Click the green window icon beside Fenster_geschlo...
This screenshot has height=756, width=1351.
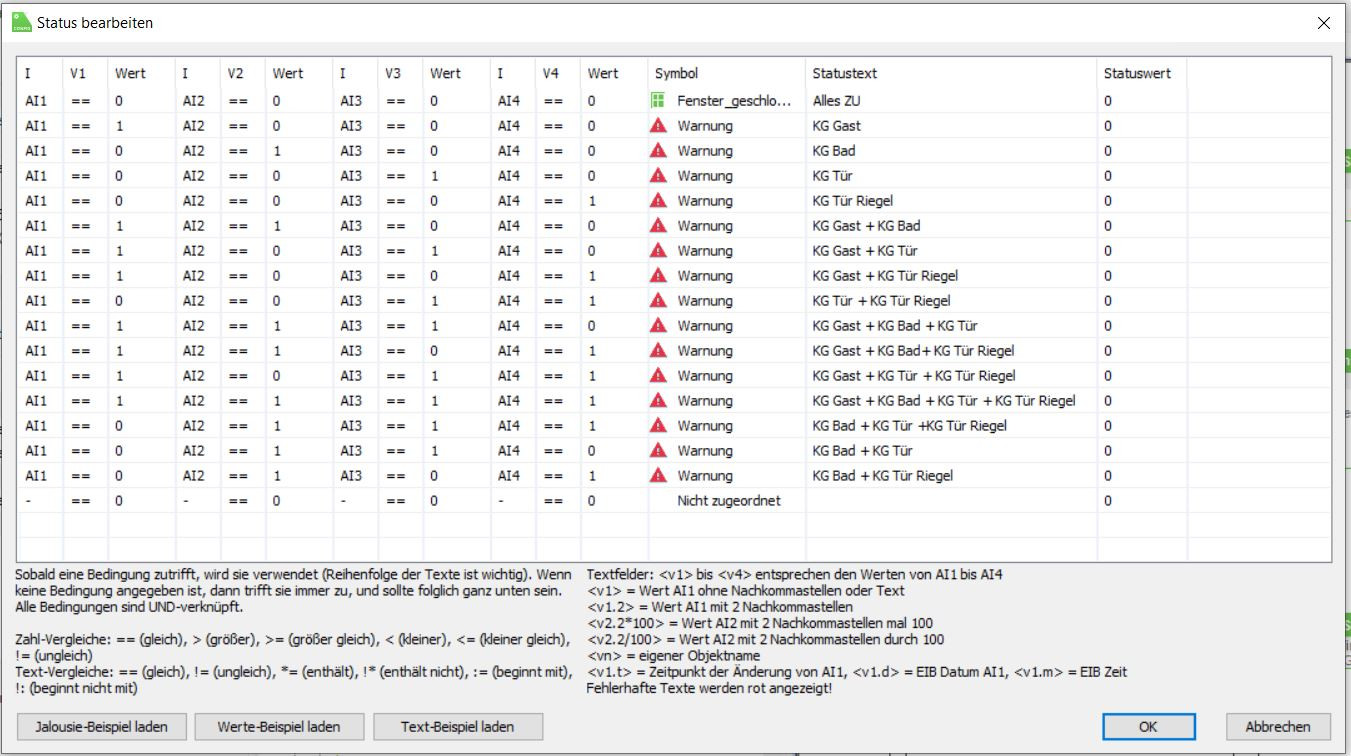658,101
